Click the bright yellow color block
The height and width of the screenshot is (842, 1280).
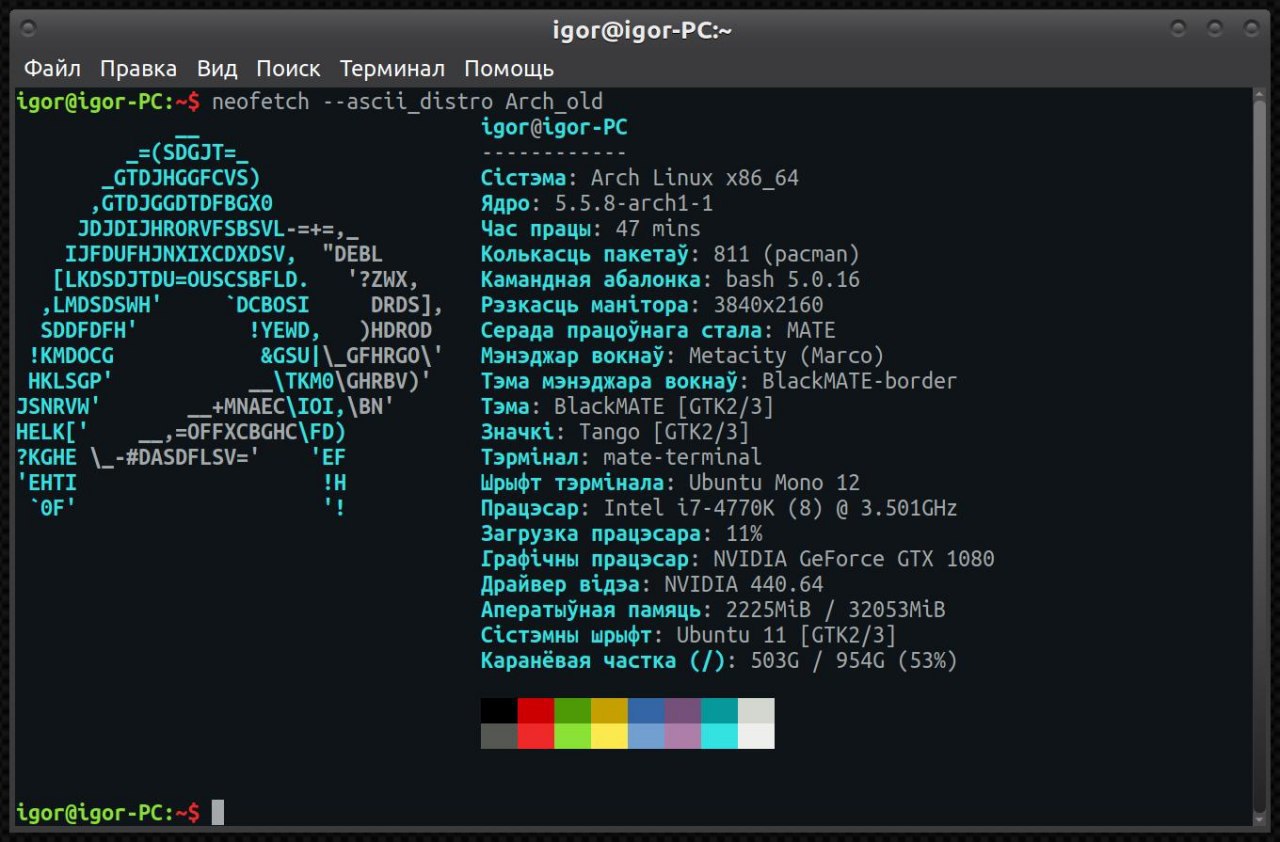click(609, 736)
